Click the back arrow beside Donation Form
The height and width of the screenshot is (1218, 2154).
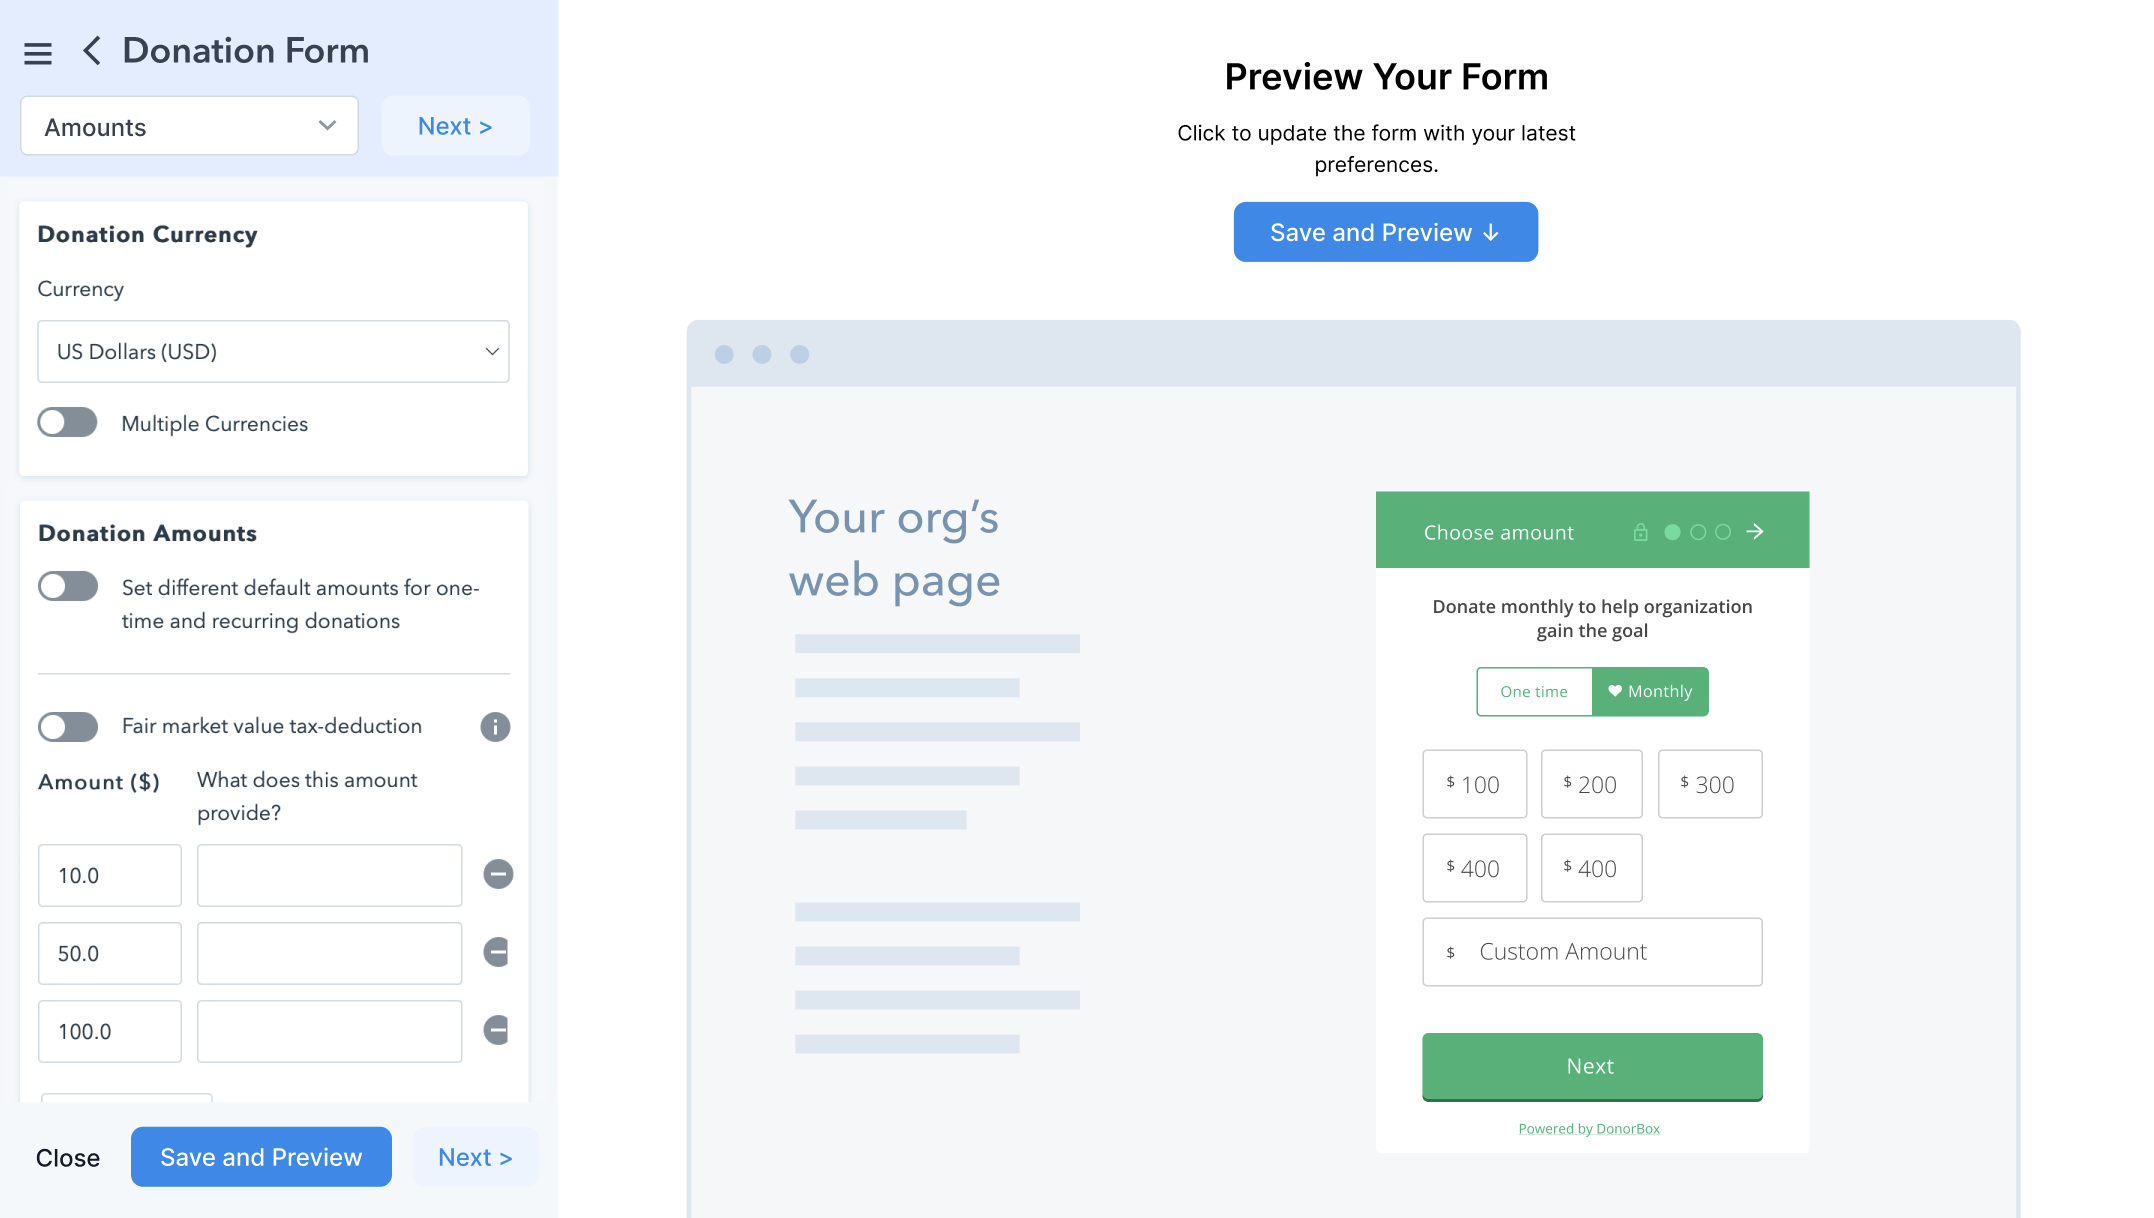point(92,51)
